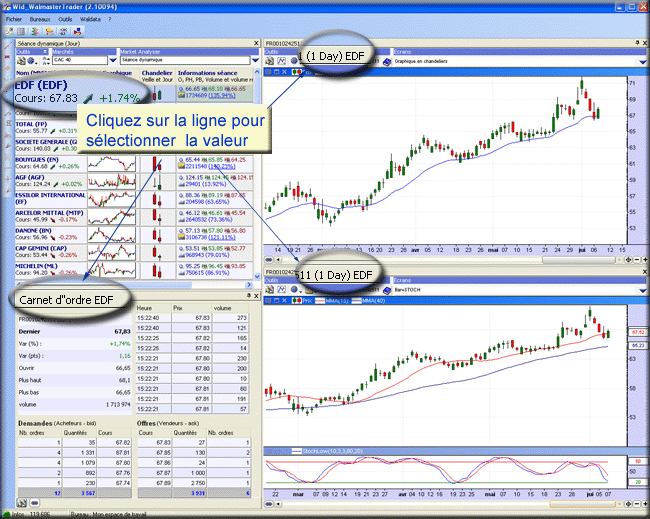Open the ? help menu
The height and width of the screenshot is (519, 650).
click(x=110, y=19)
